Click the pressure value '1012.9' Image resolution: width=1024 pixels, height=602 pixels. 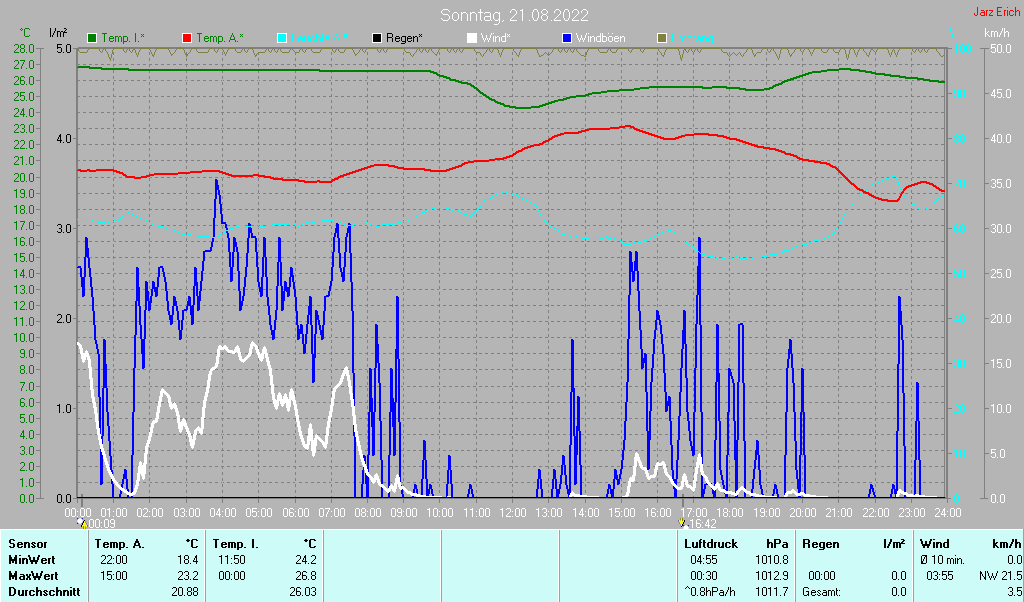tap(771, 576)
